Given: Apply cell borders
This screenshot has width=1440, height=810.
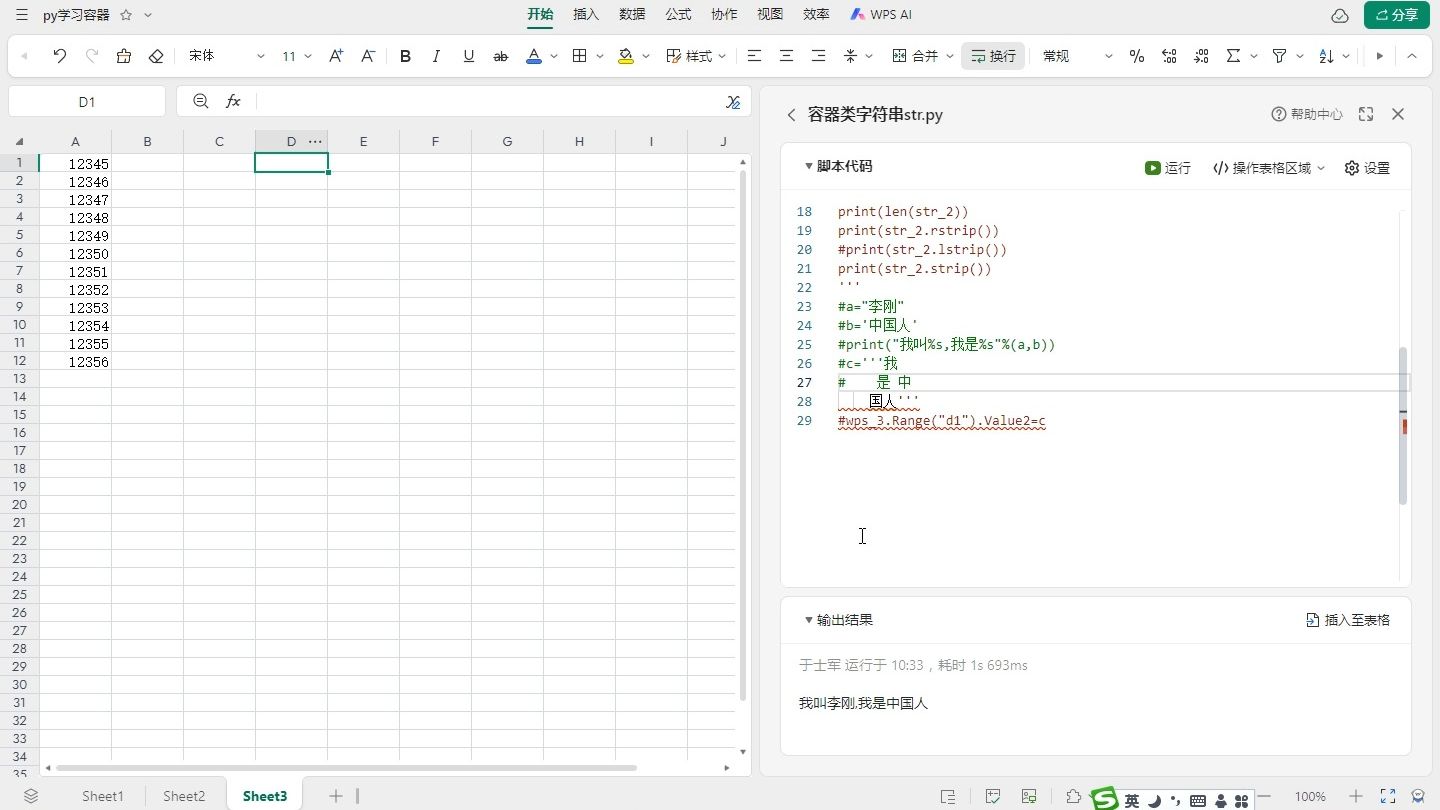Looking at the screenshot, I should [579, 56].
